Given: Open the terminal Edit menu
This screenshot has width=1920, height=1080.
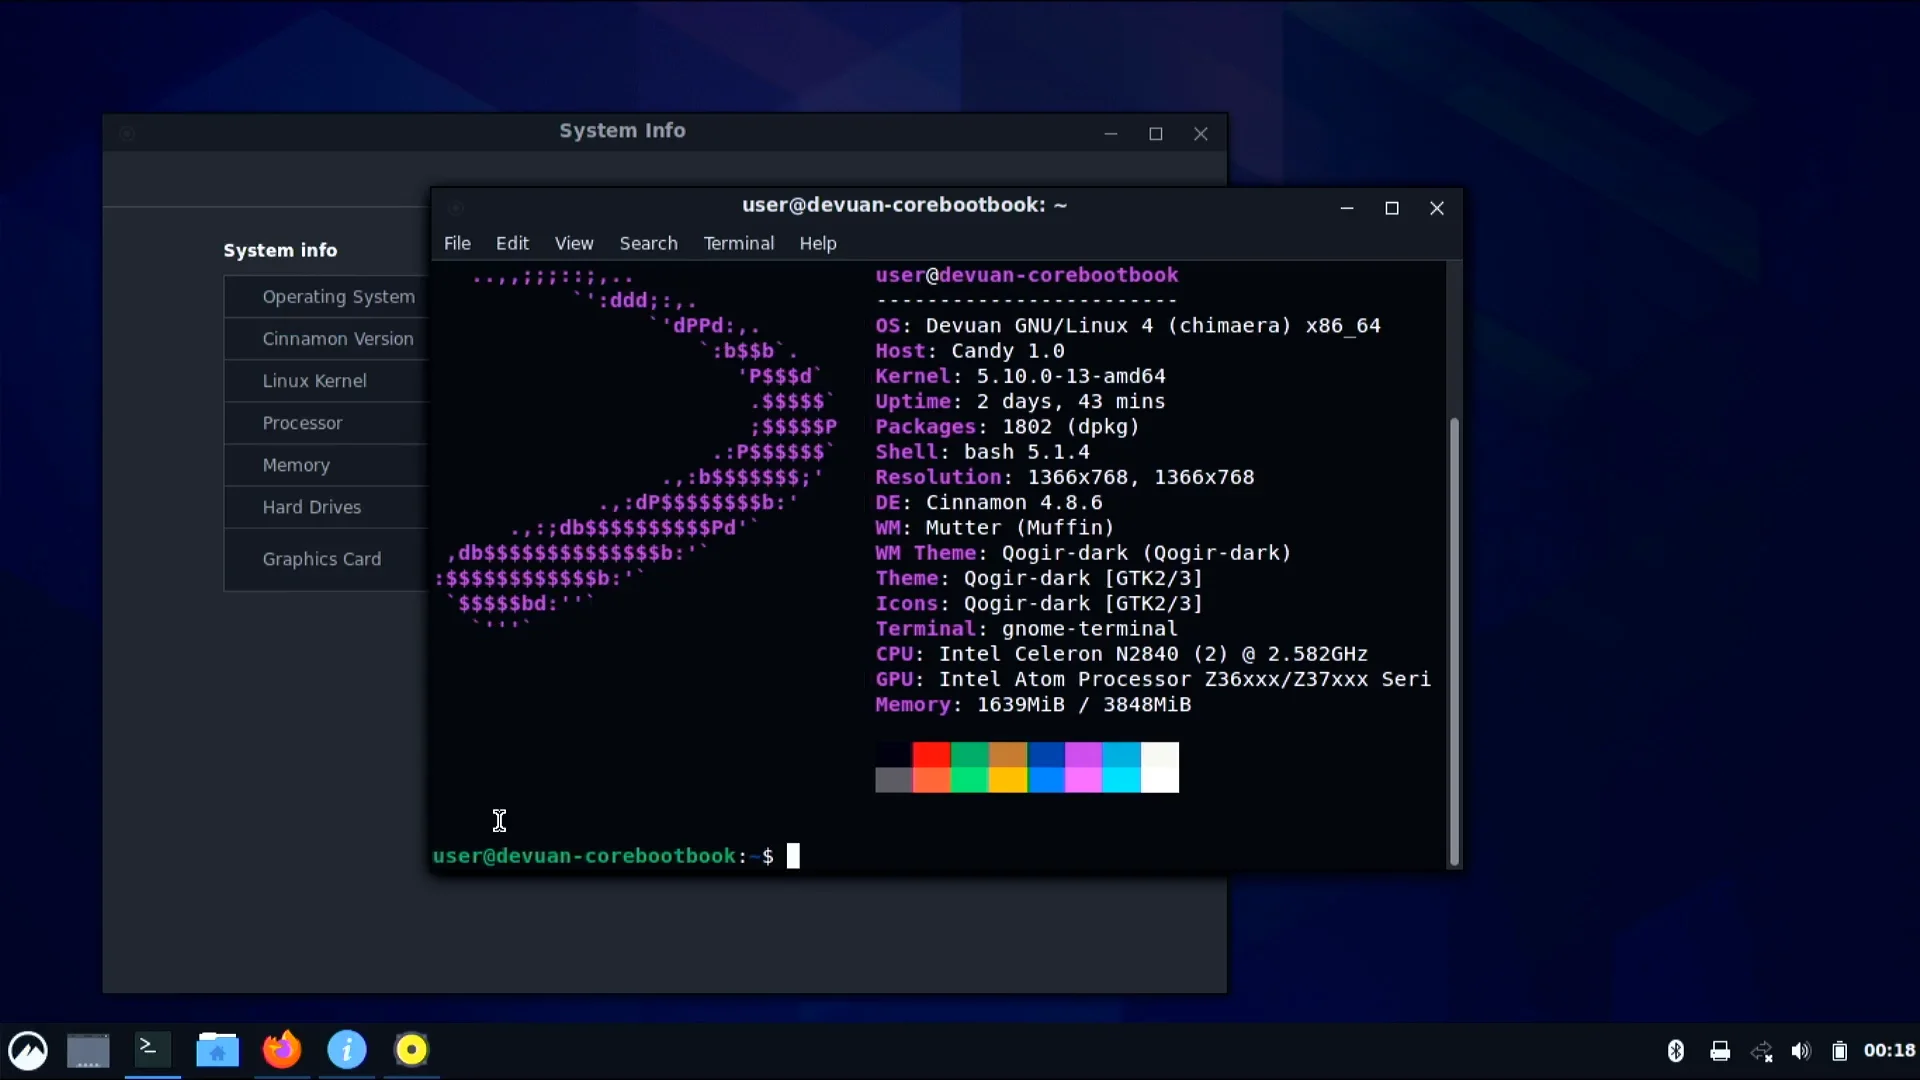Looking at the screenshot, I should pyautogui.click(x=512, y=243).
